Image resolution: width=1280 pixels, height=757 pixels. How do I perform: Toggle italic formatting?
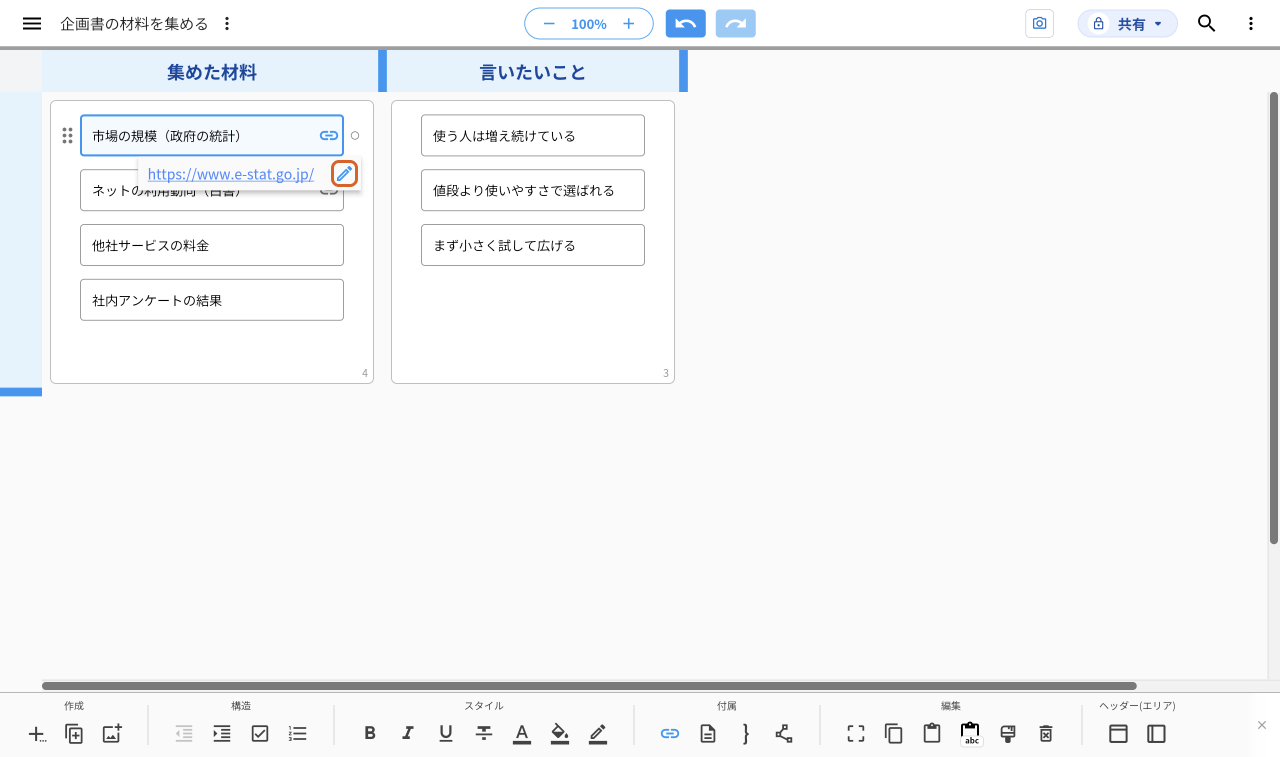(408, 734)
